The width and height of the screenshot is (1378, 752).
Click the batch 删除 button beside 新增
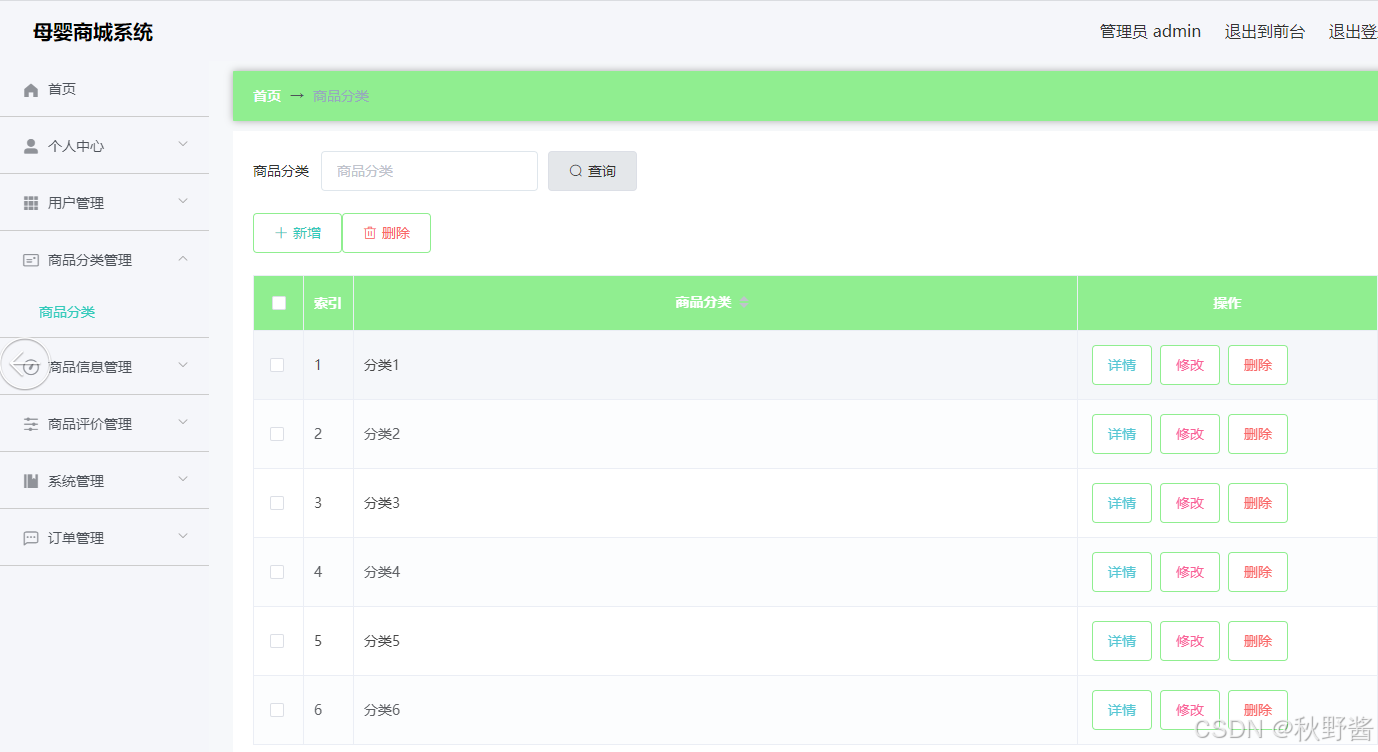(386, 233)
